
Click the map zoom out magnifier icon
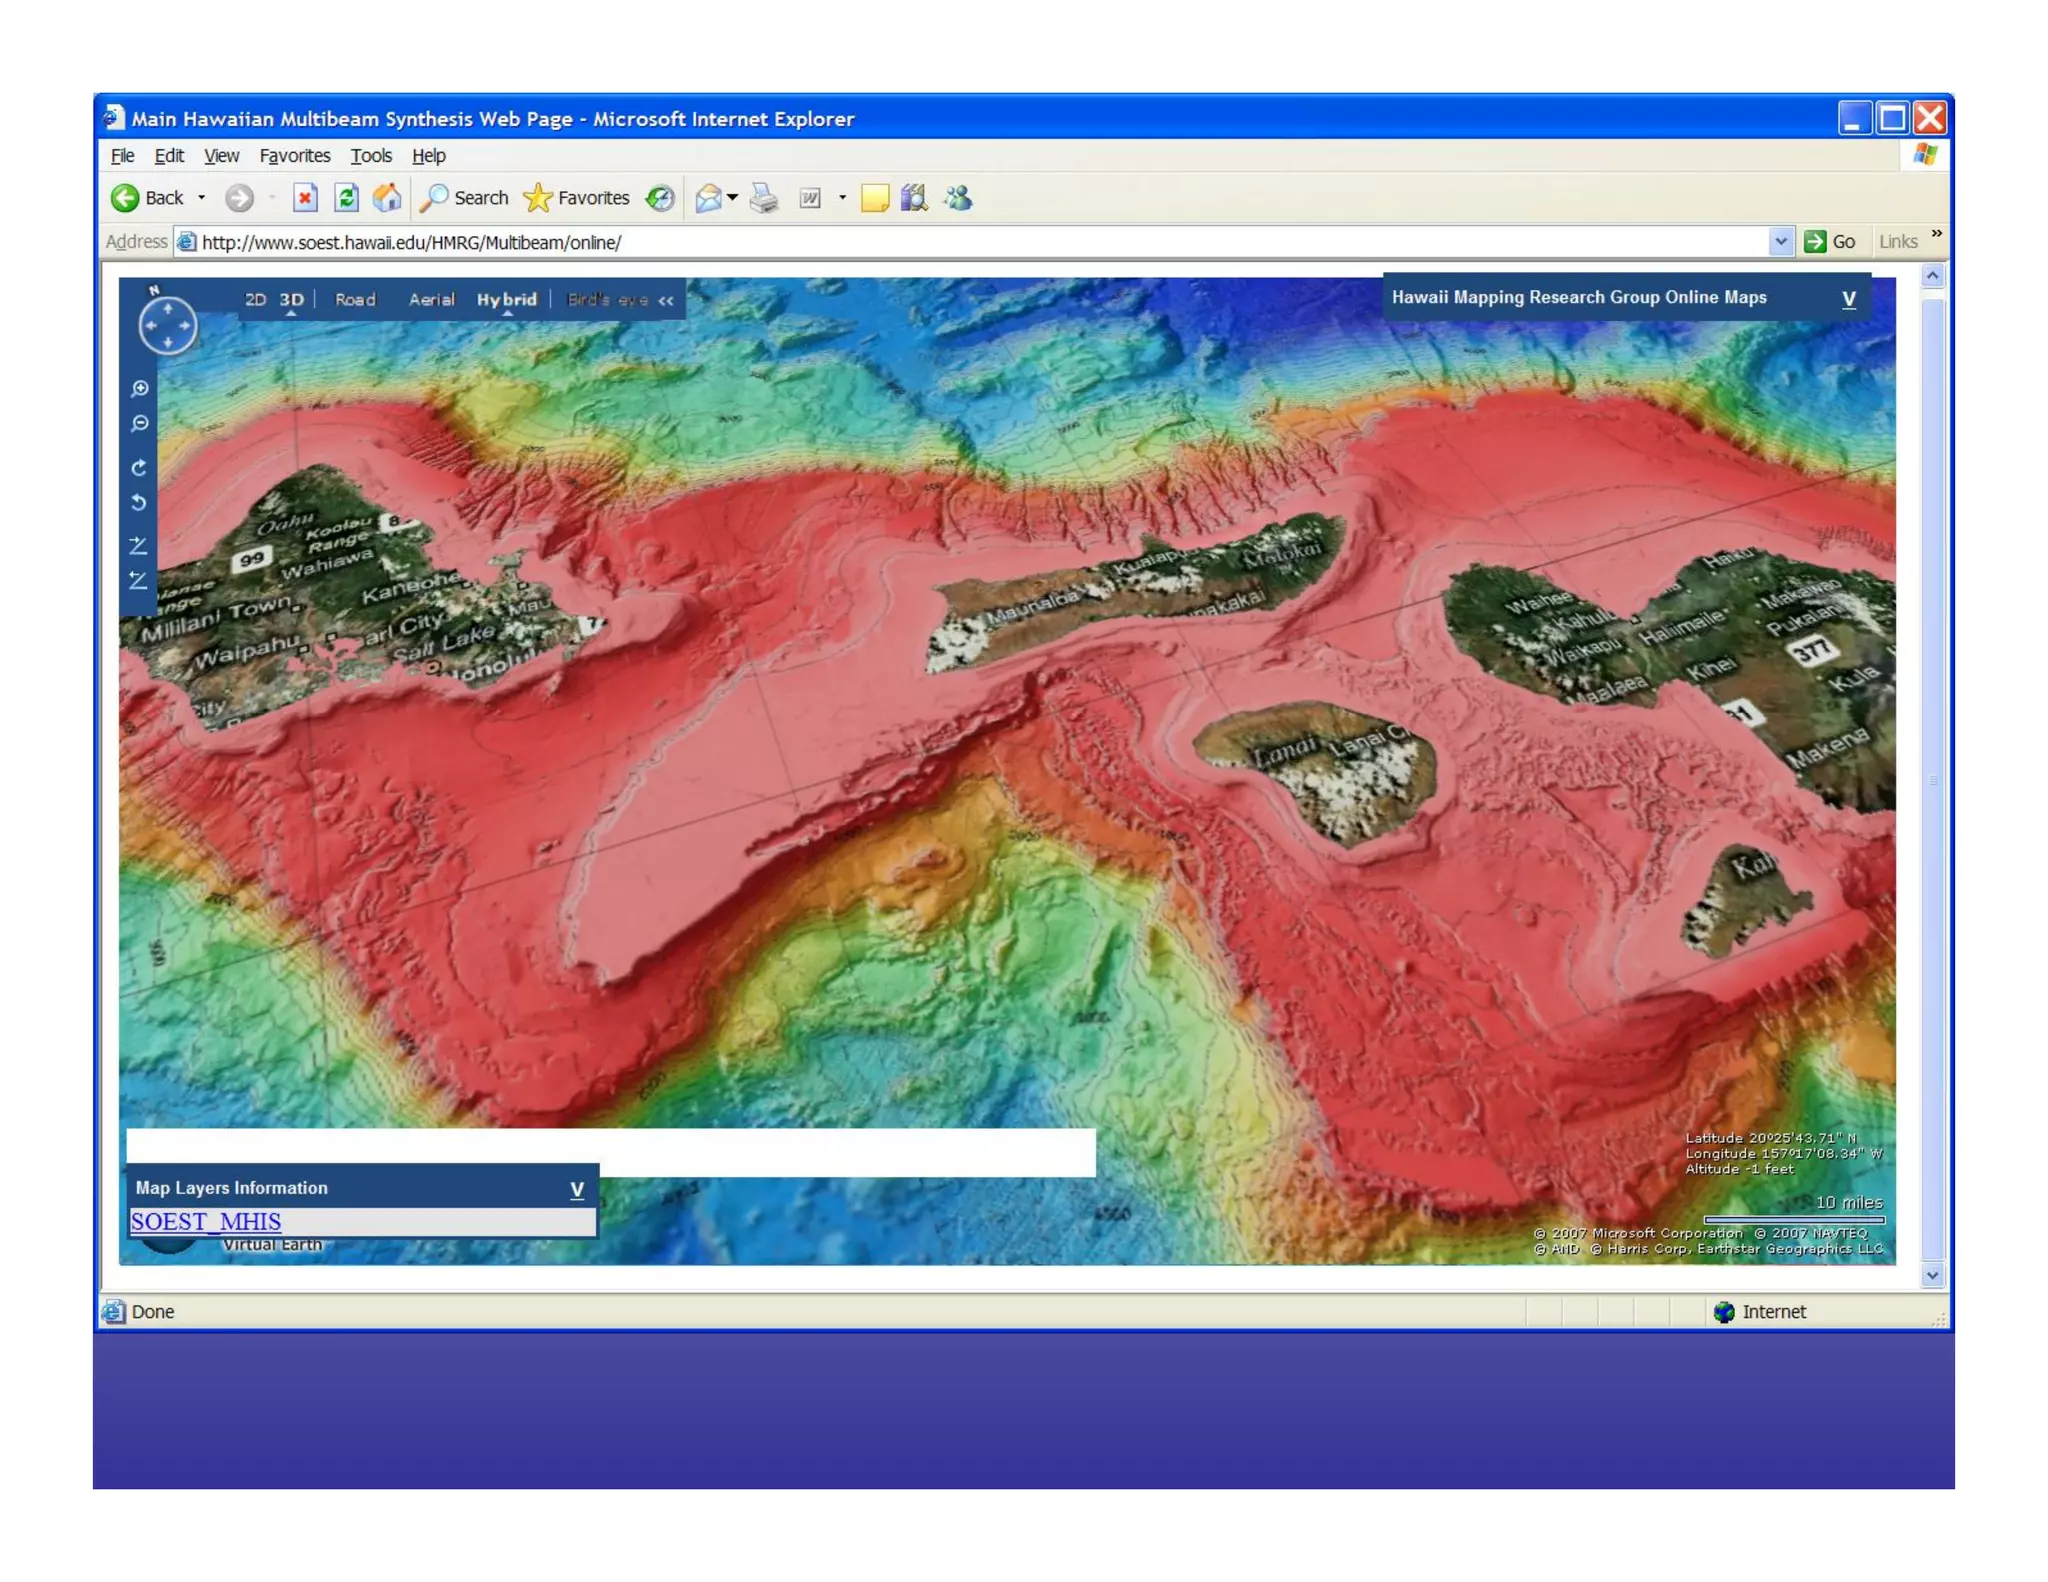(x=140, y=424)
